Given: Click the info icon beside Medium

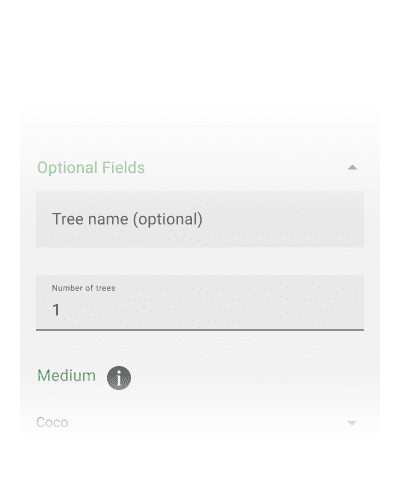Looking at the screenshot, I should [x=119, y=378].
